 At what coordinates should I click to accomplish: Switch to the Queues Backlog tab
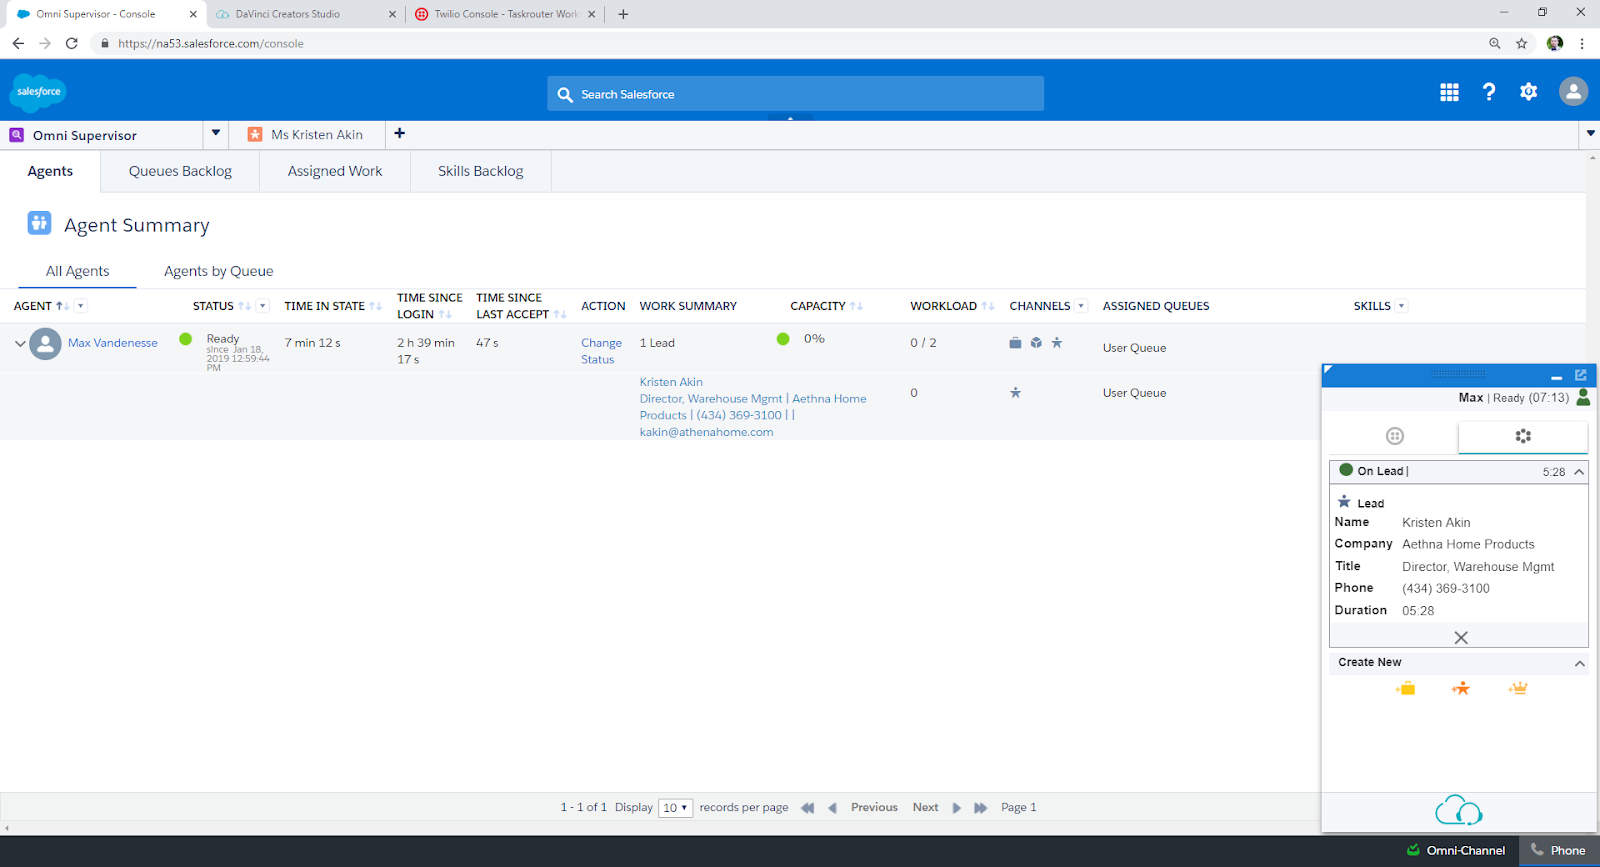180,171
